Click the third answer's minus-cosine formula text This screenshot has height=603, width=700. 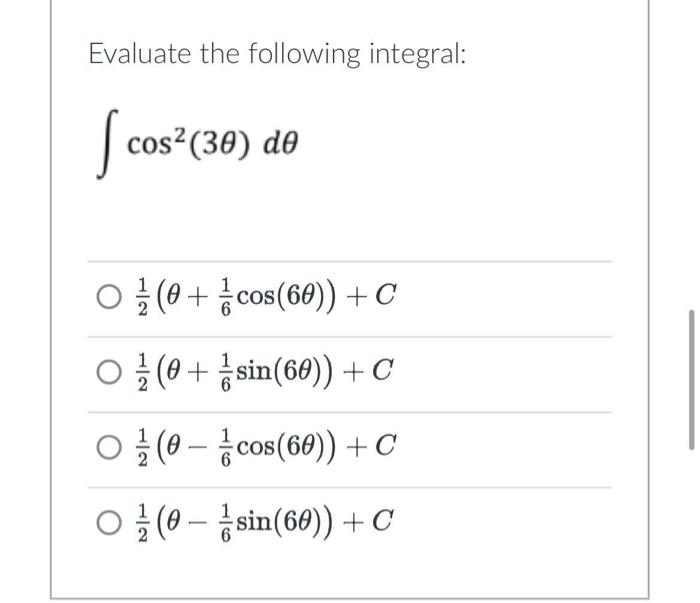(267, 448)
